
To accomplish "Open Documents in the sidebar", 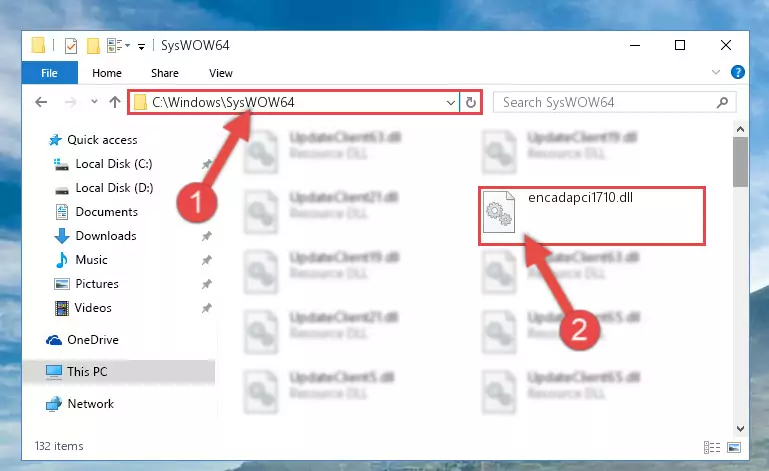I will (106, 212).
